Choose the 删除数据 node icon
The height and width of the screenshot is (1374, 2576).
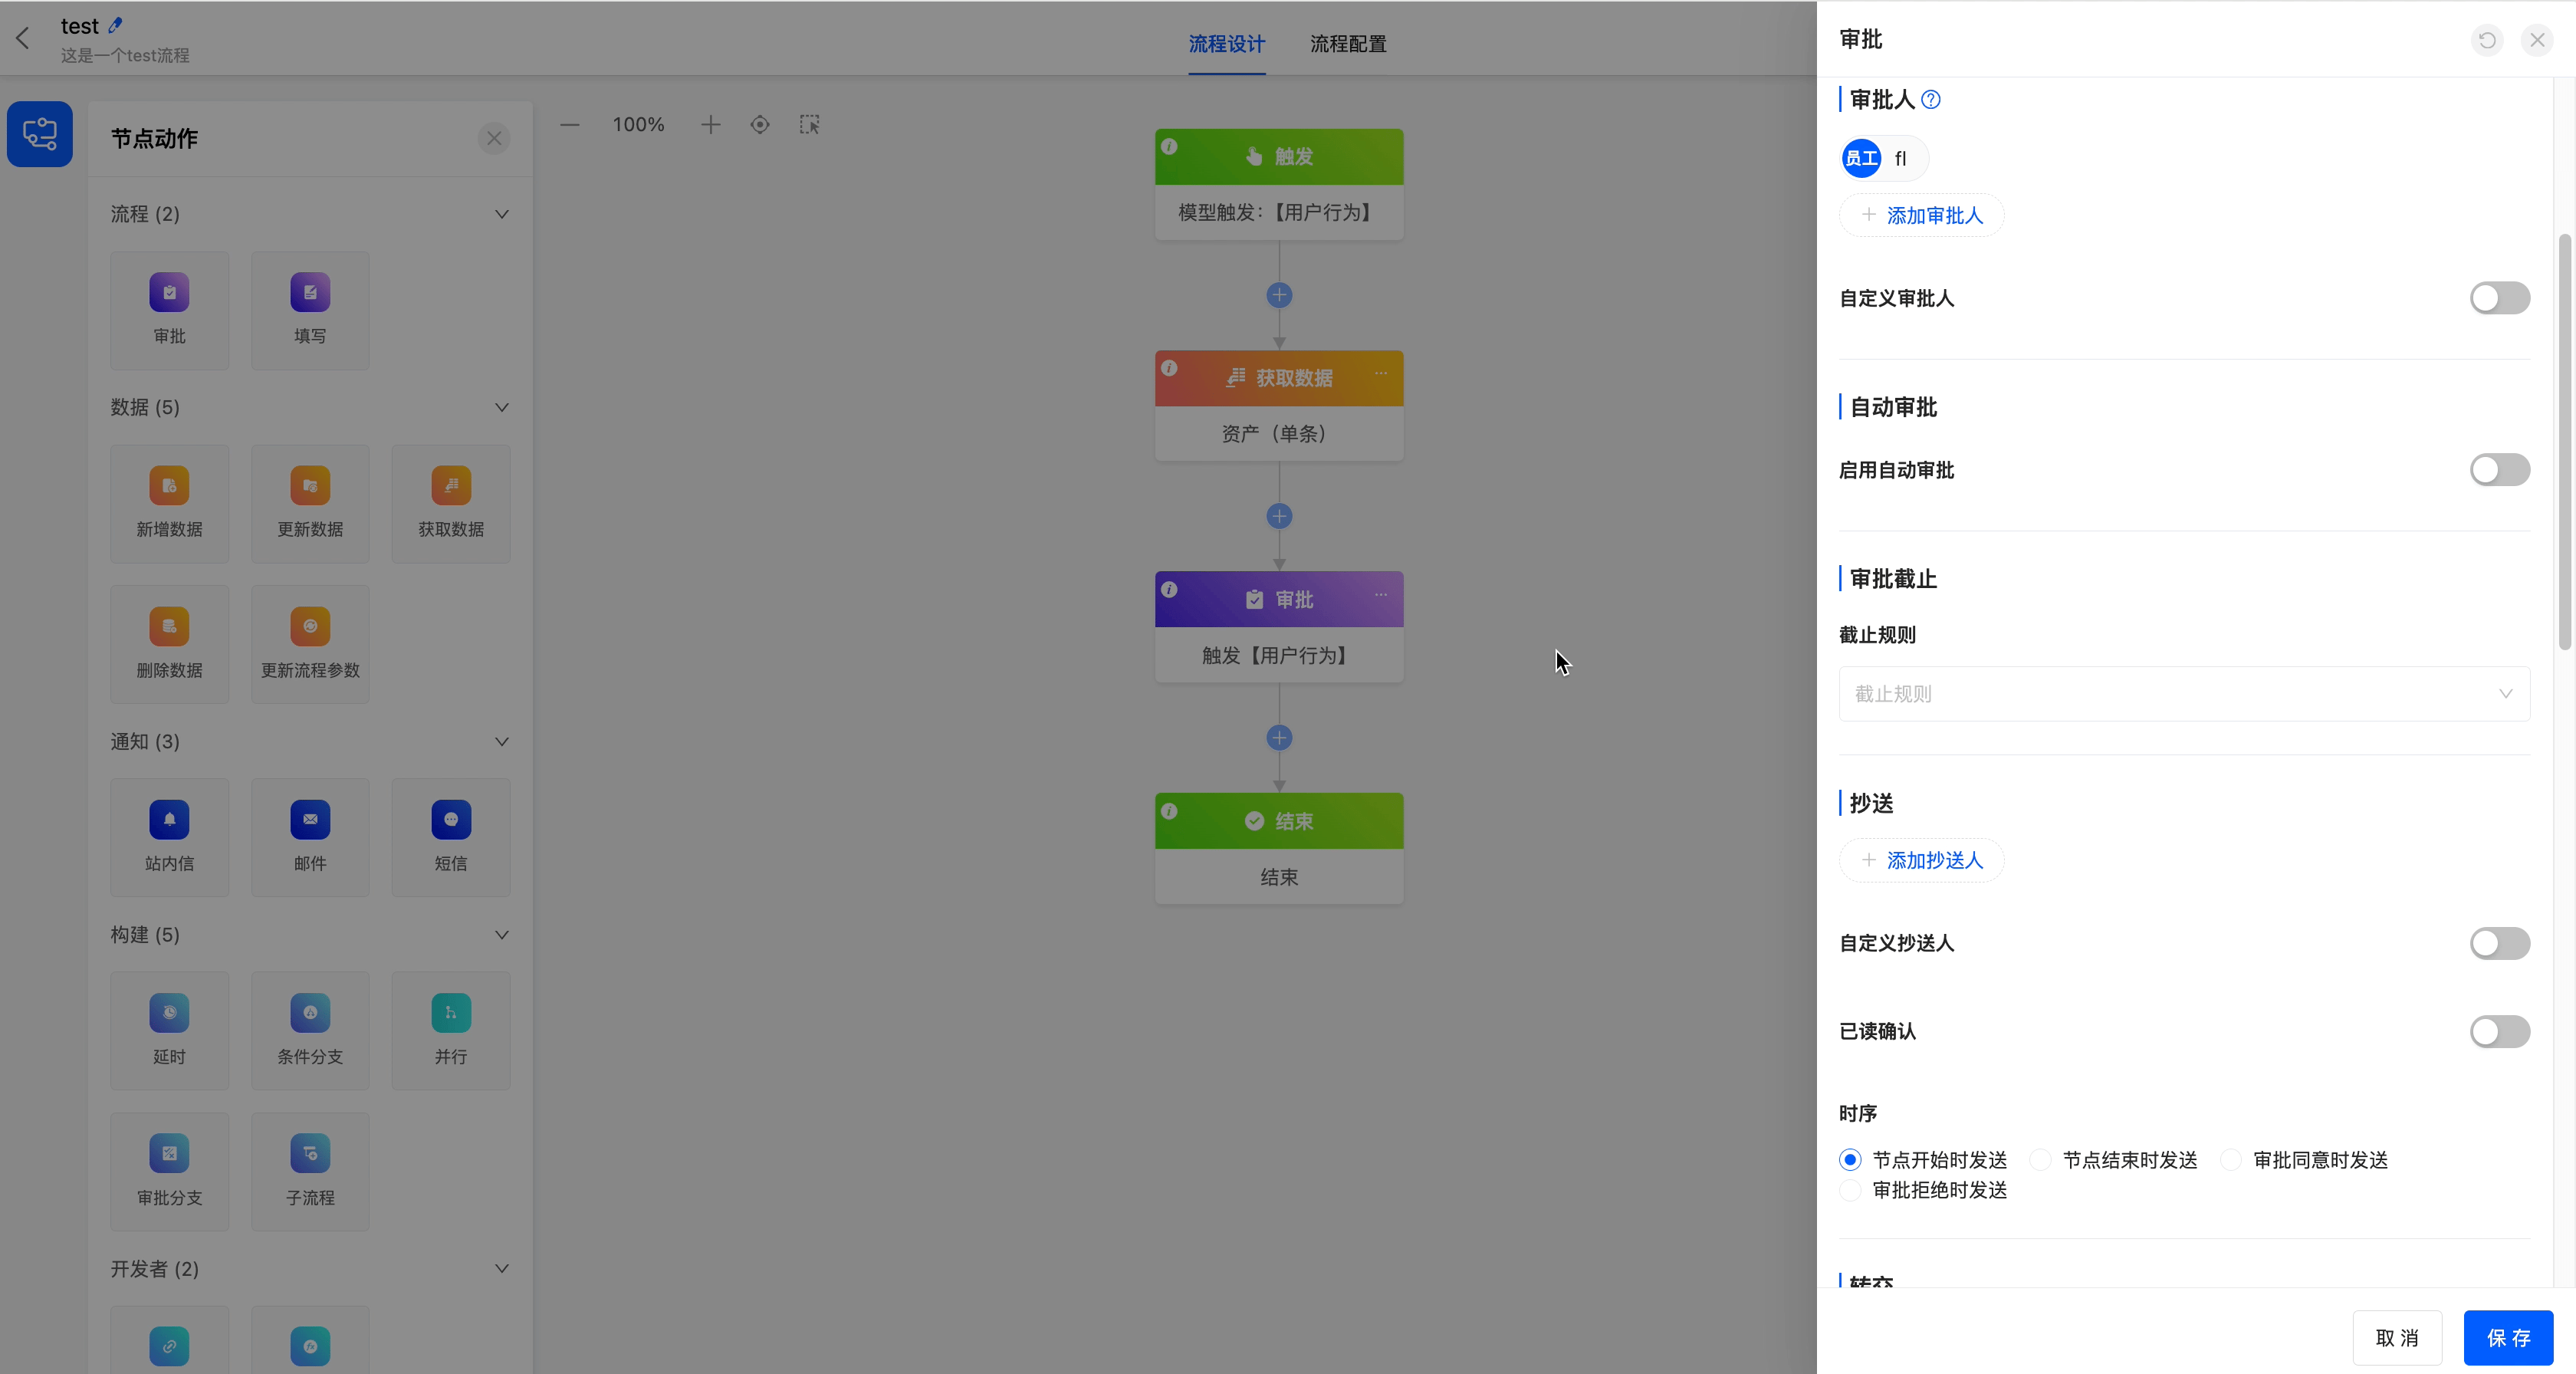point(169,627)
